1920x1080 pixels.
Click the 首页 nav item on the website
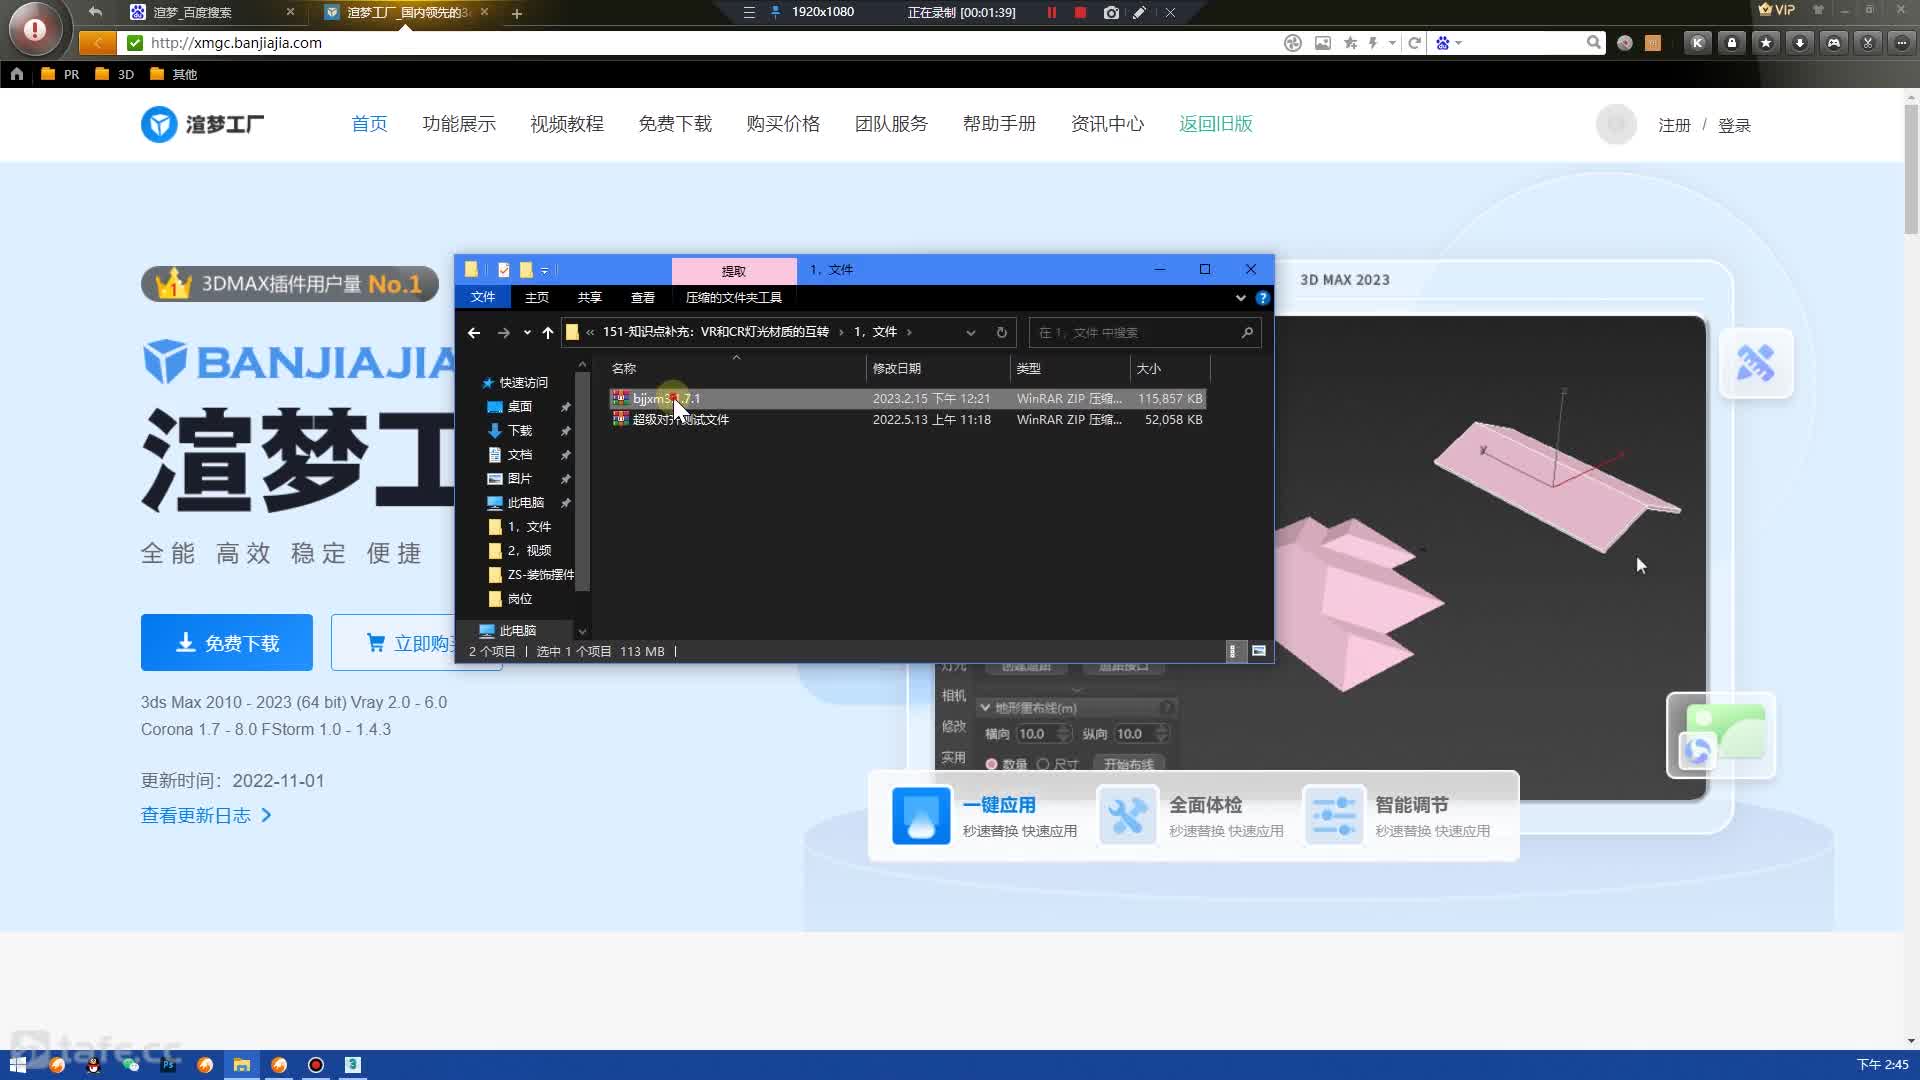[369, 124]
